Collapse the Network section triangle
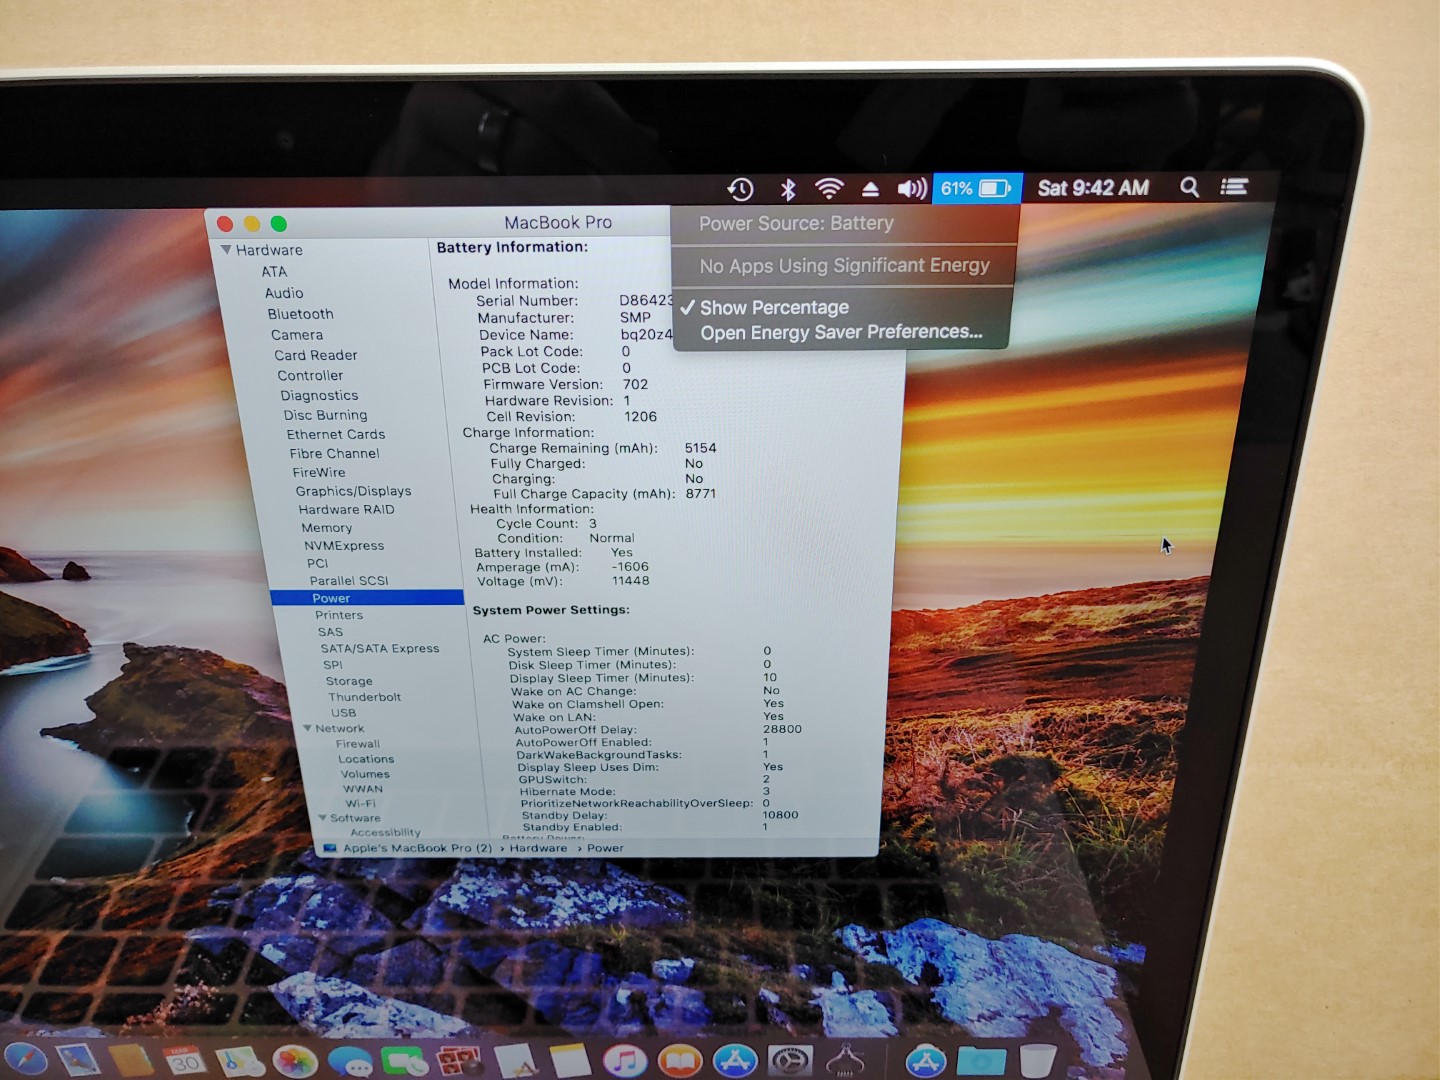 pos(308,728)
